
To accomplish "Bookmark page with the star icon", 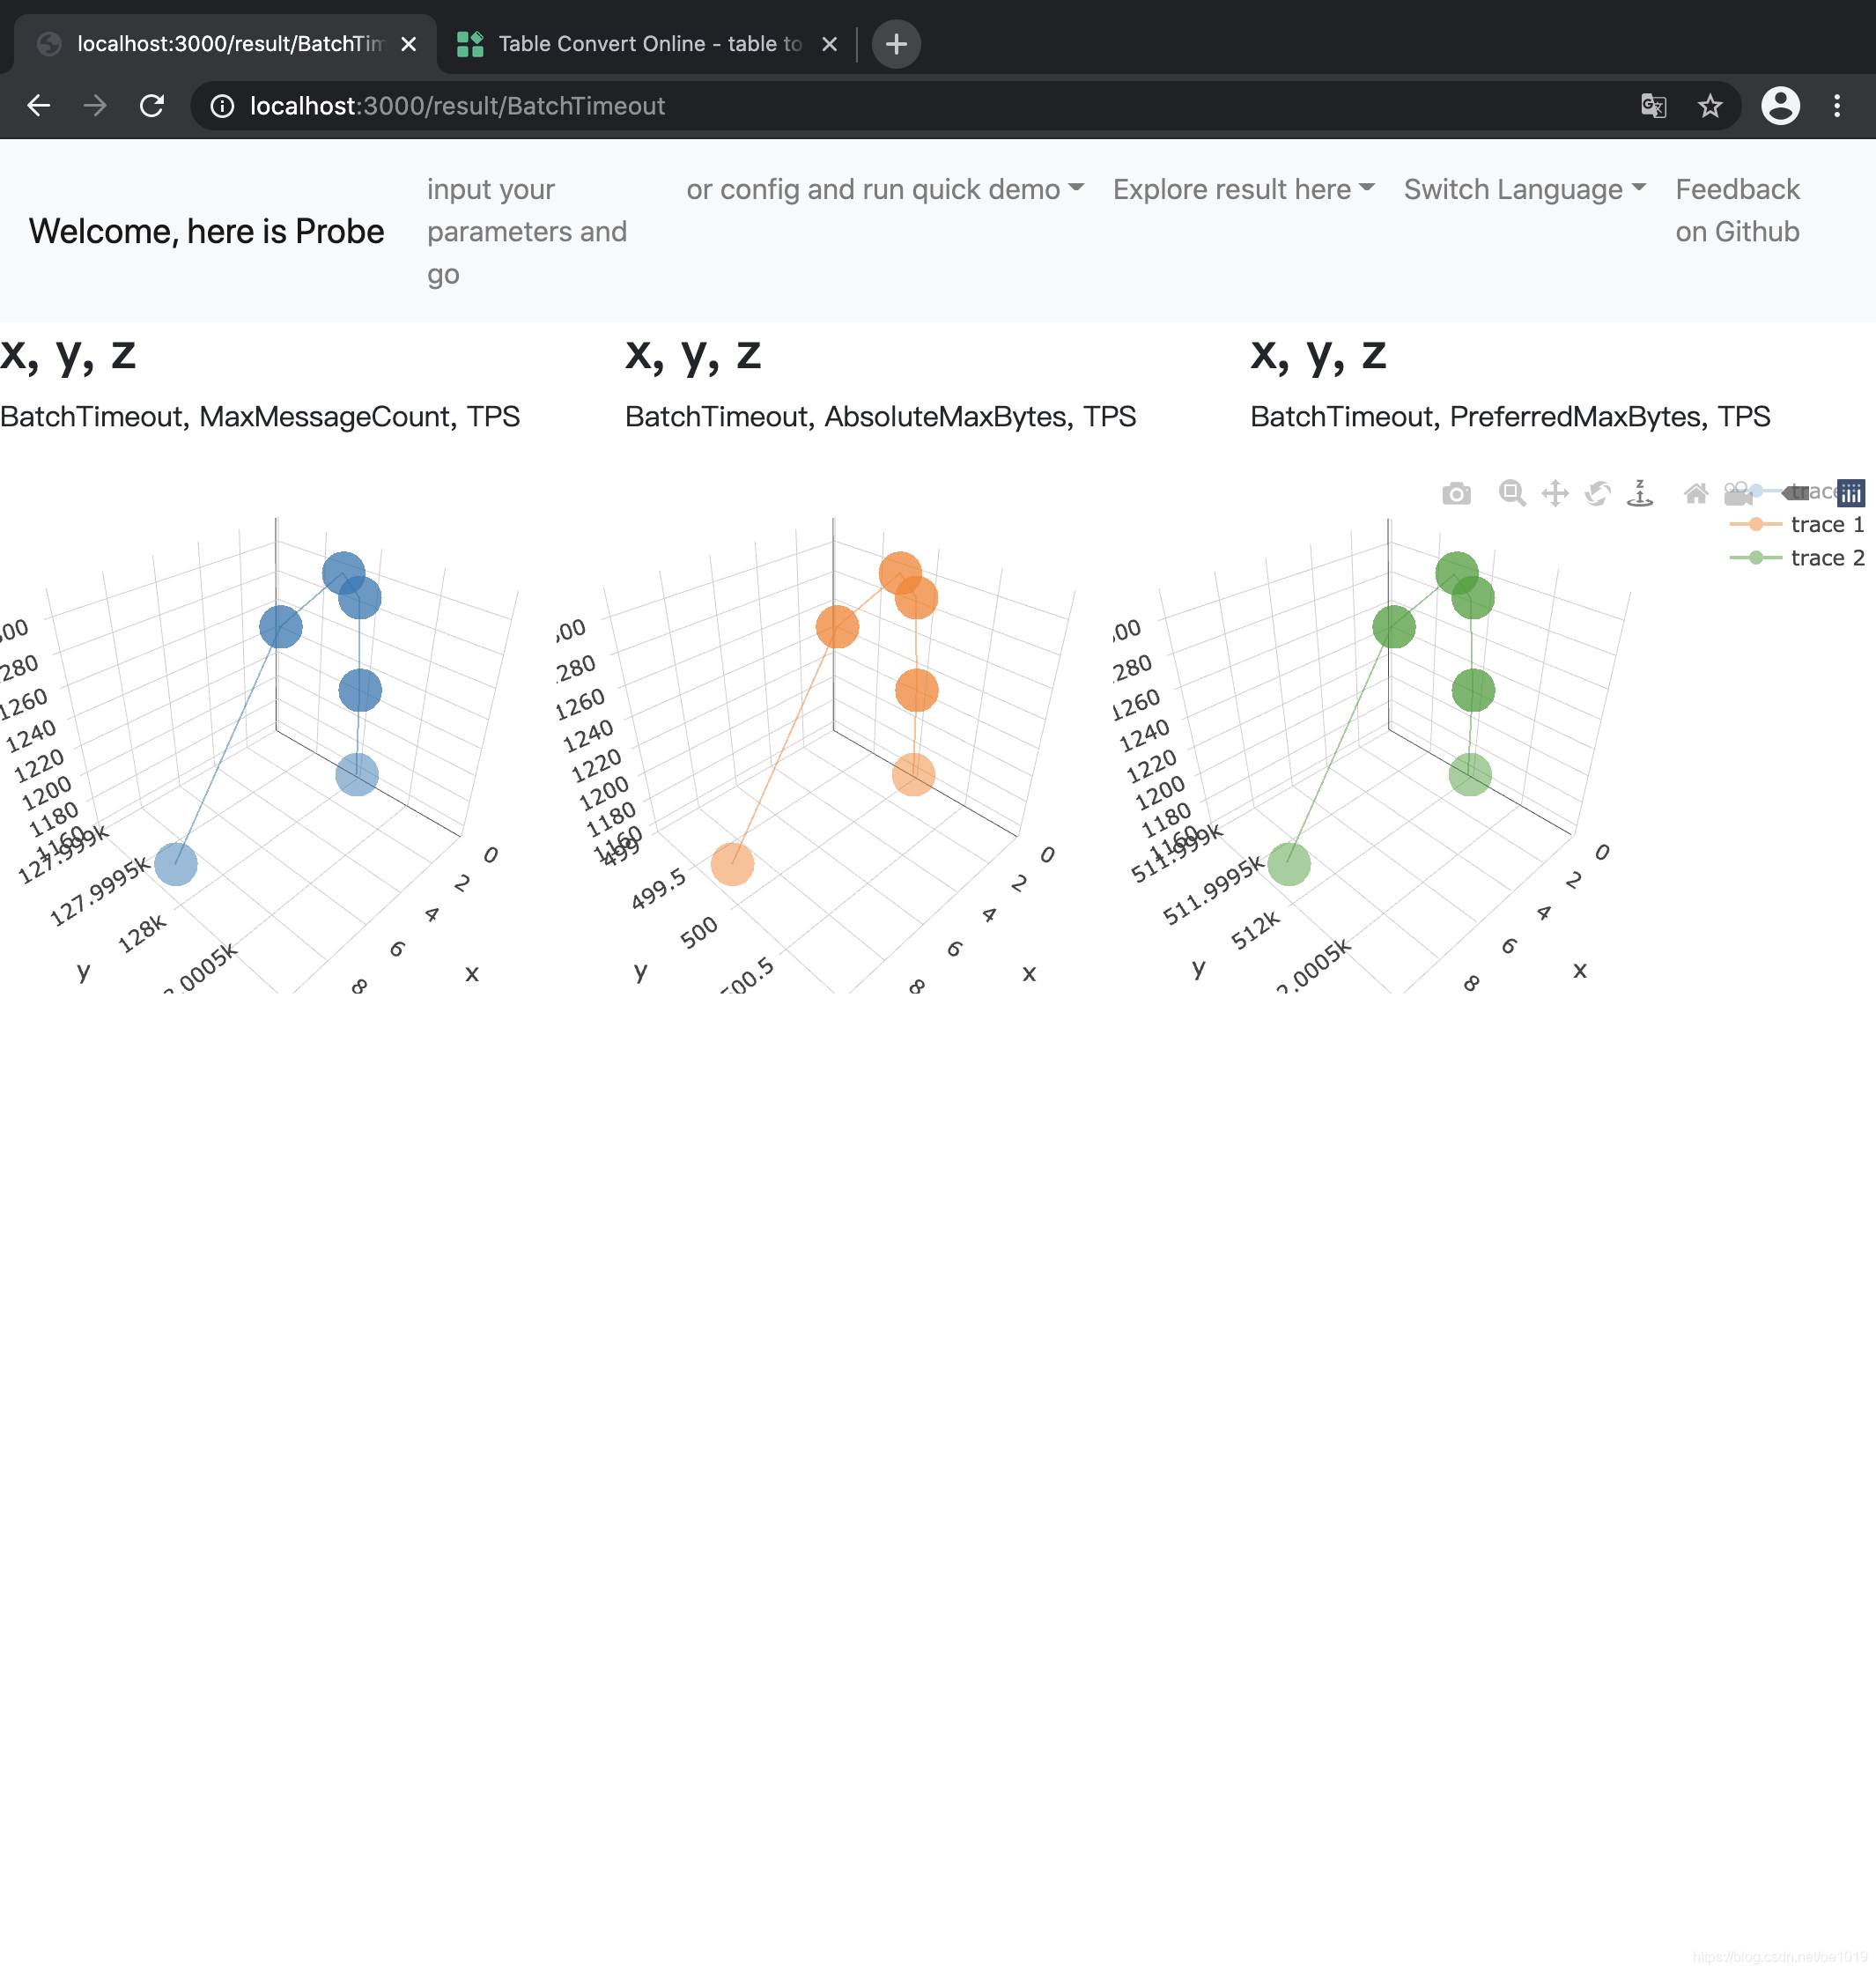I will click(1710, 106).
